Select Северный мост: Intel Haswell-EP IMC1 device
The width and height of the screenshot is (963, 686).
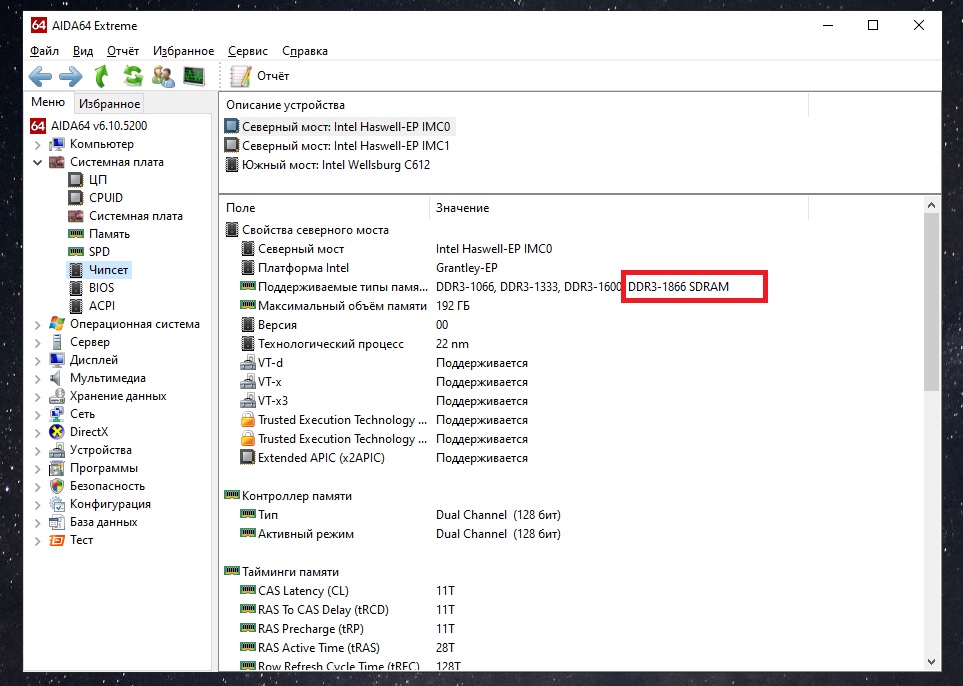338,146
